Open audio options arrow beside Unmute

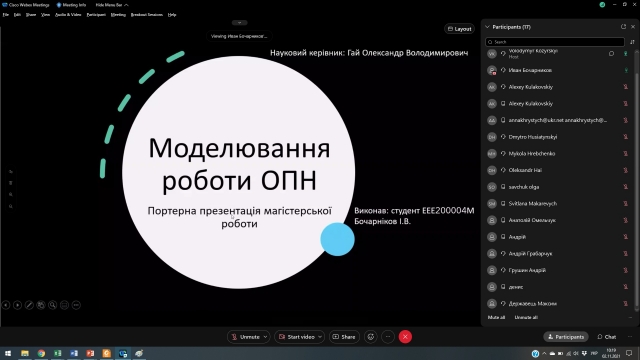265,337
